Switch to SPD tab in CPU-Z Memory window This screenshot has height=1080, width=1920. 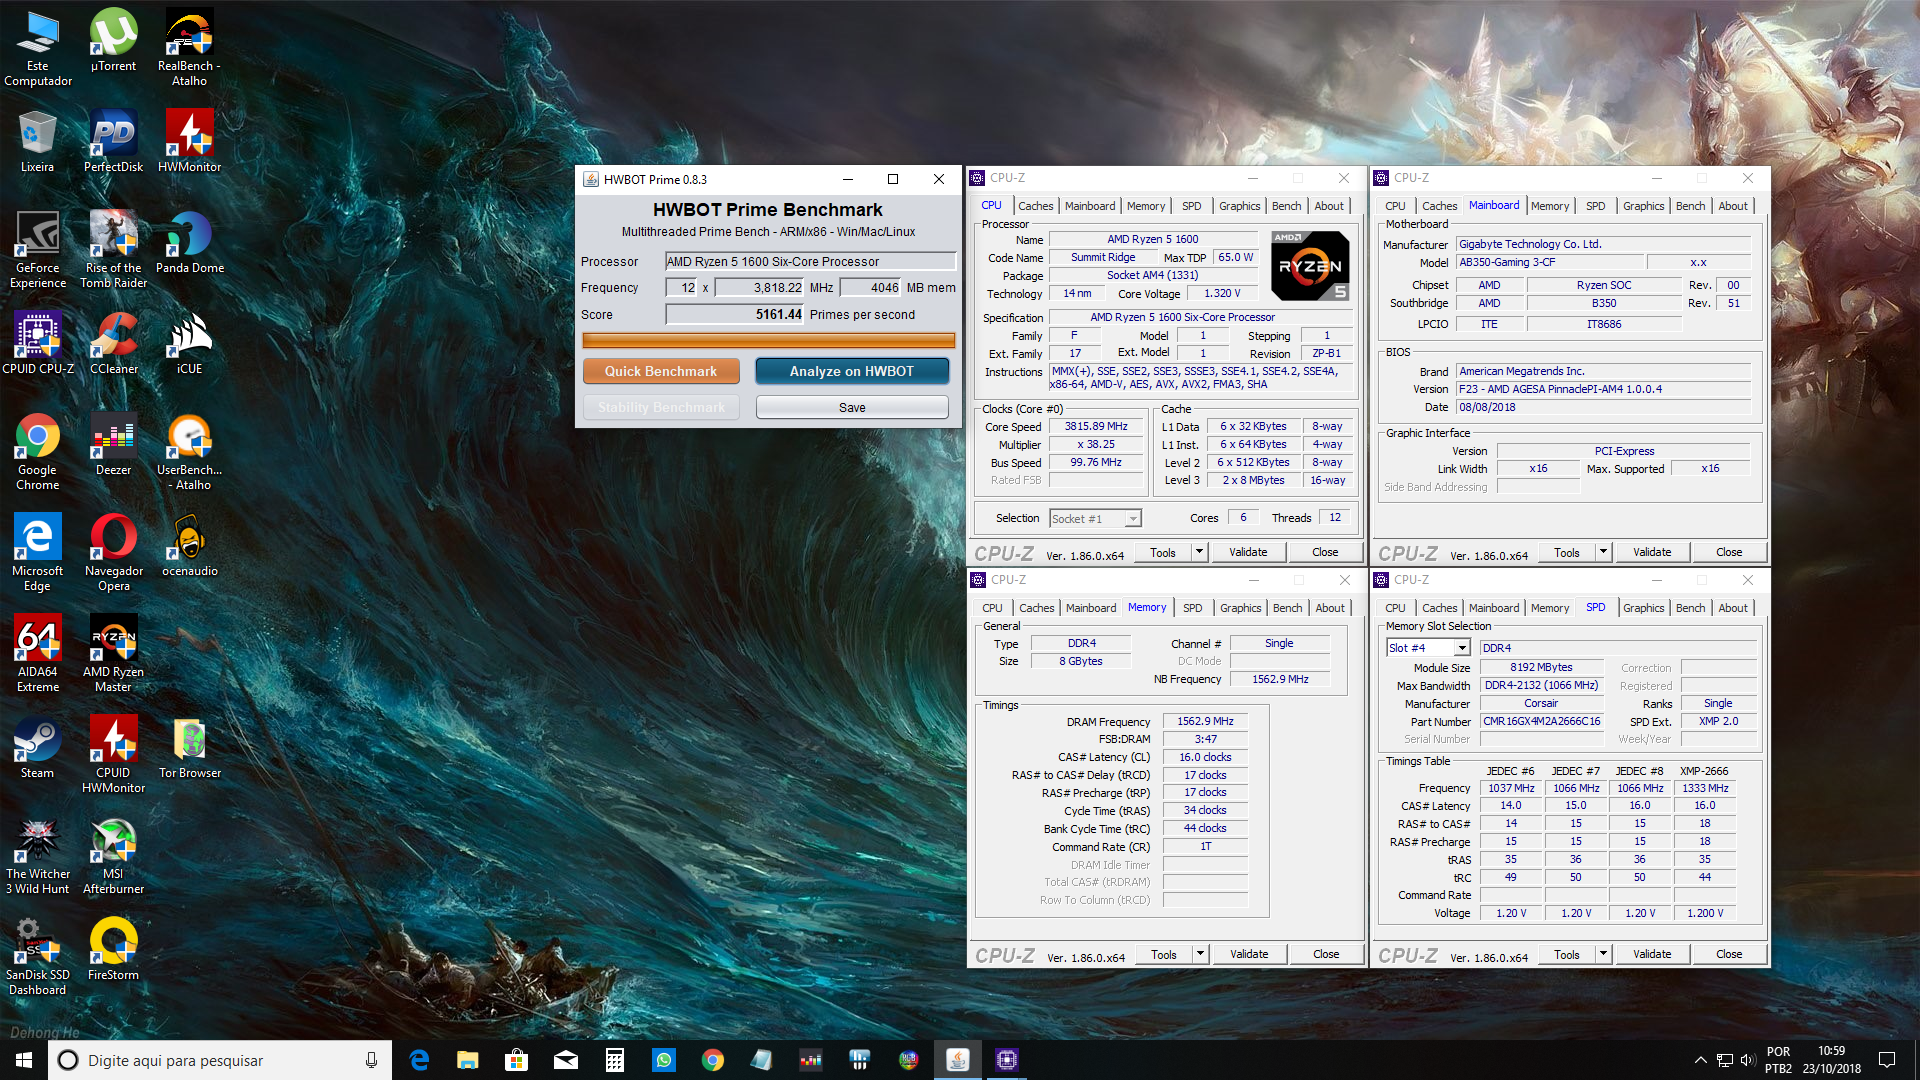point(1192,608)
